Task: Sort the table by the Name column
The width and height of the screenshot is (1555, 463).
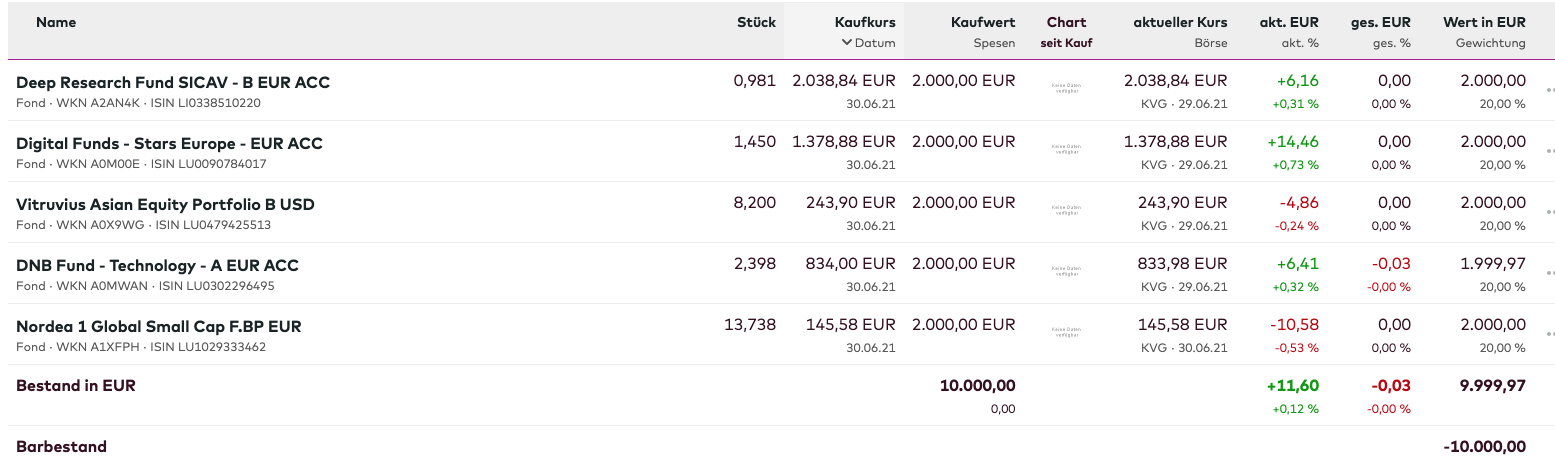Action: pyautogui.click(x=56, y=22)
